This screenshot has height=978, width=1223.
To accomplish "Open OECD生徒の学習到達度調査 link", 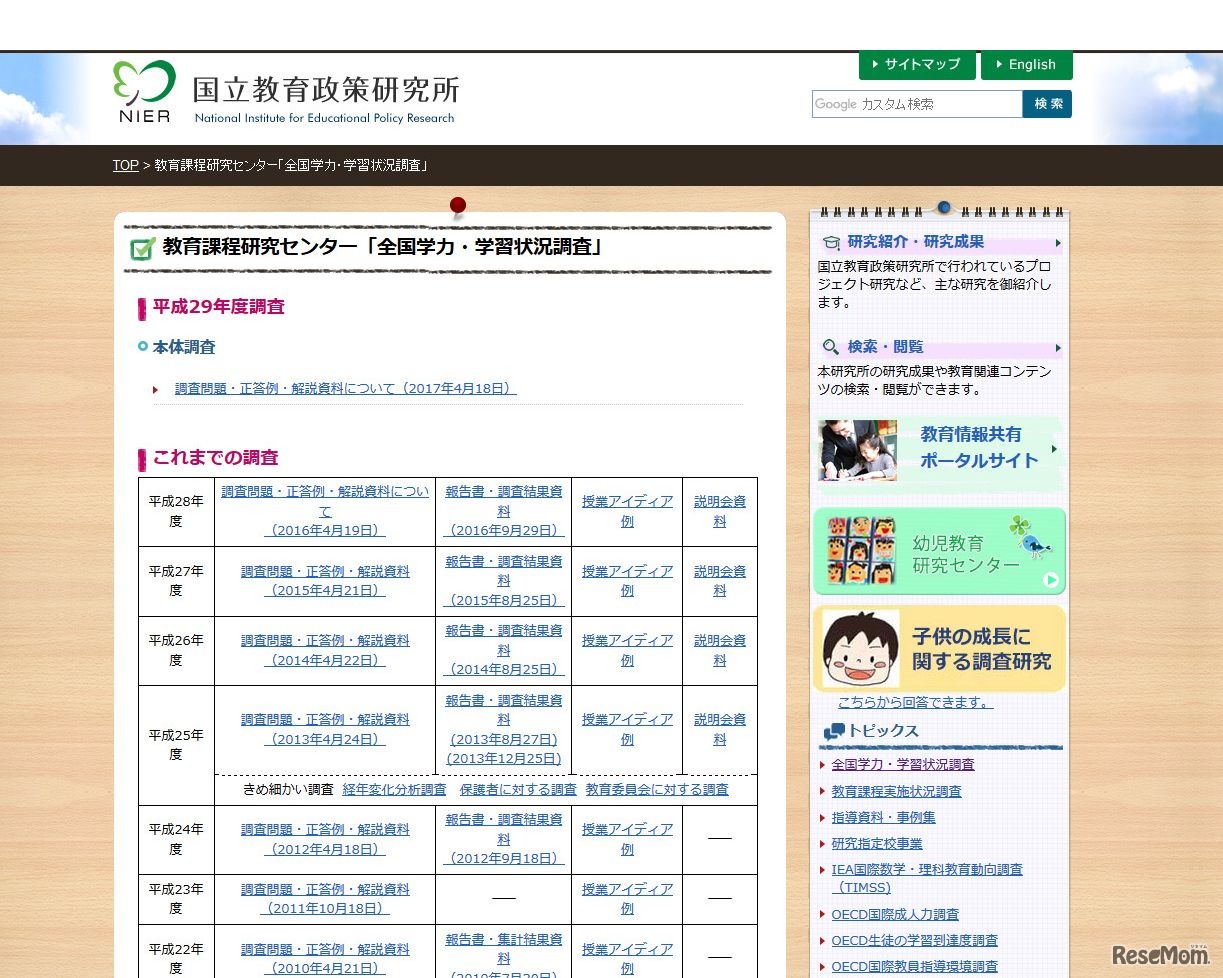I will pos(914,940).
